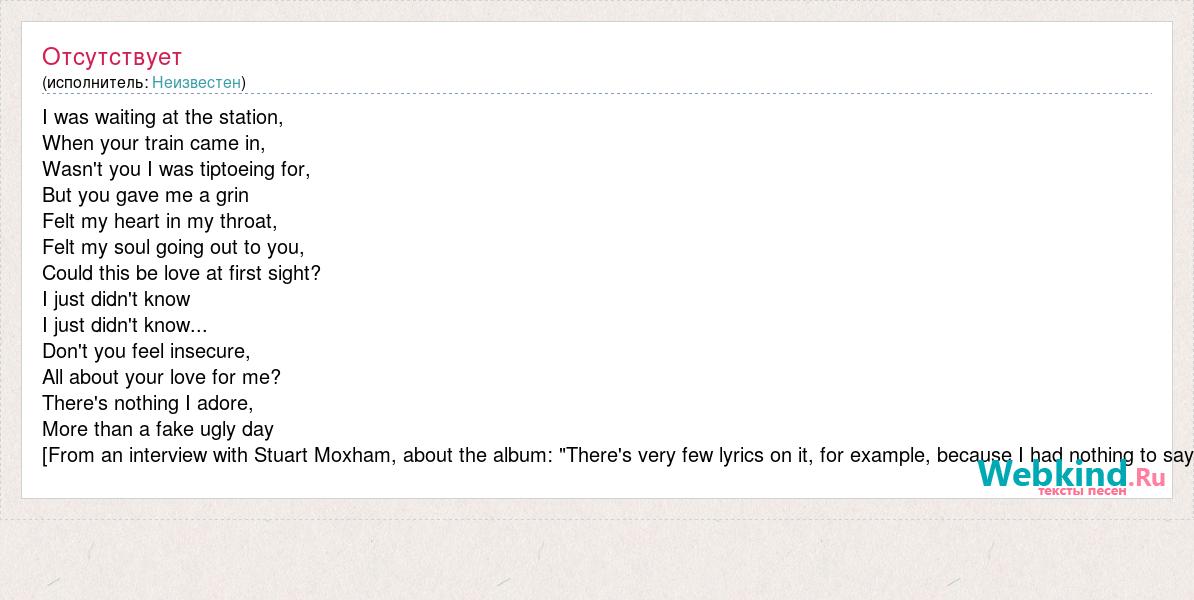Click 'I just didn't know...' line with ellipsis

tap(125, 325)
